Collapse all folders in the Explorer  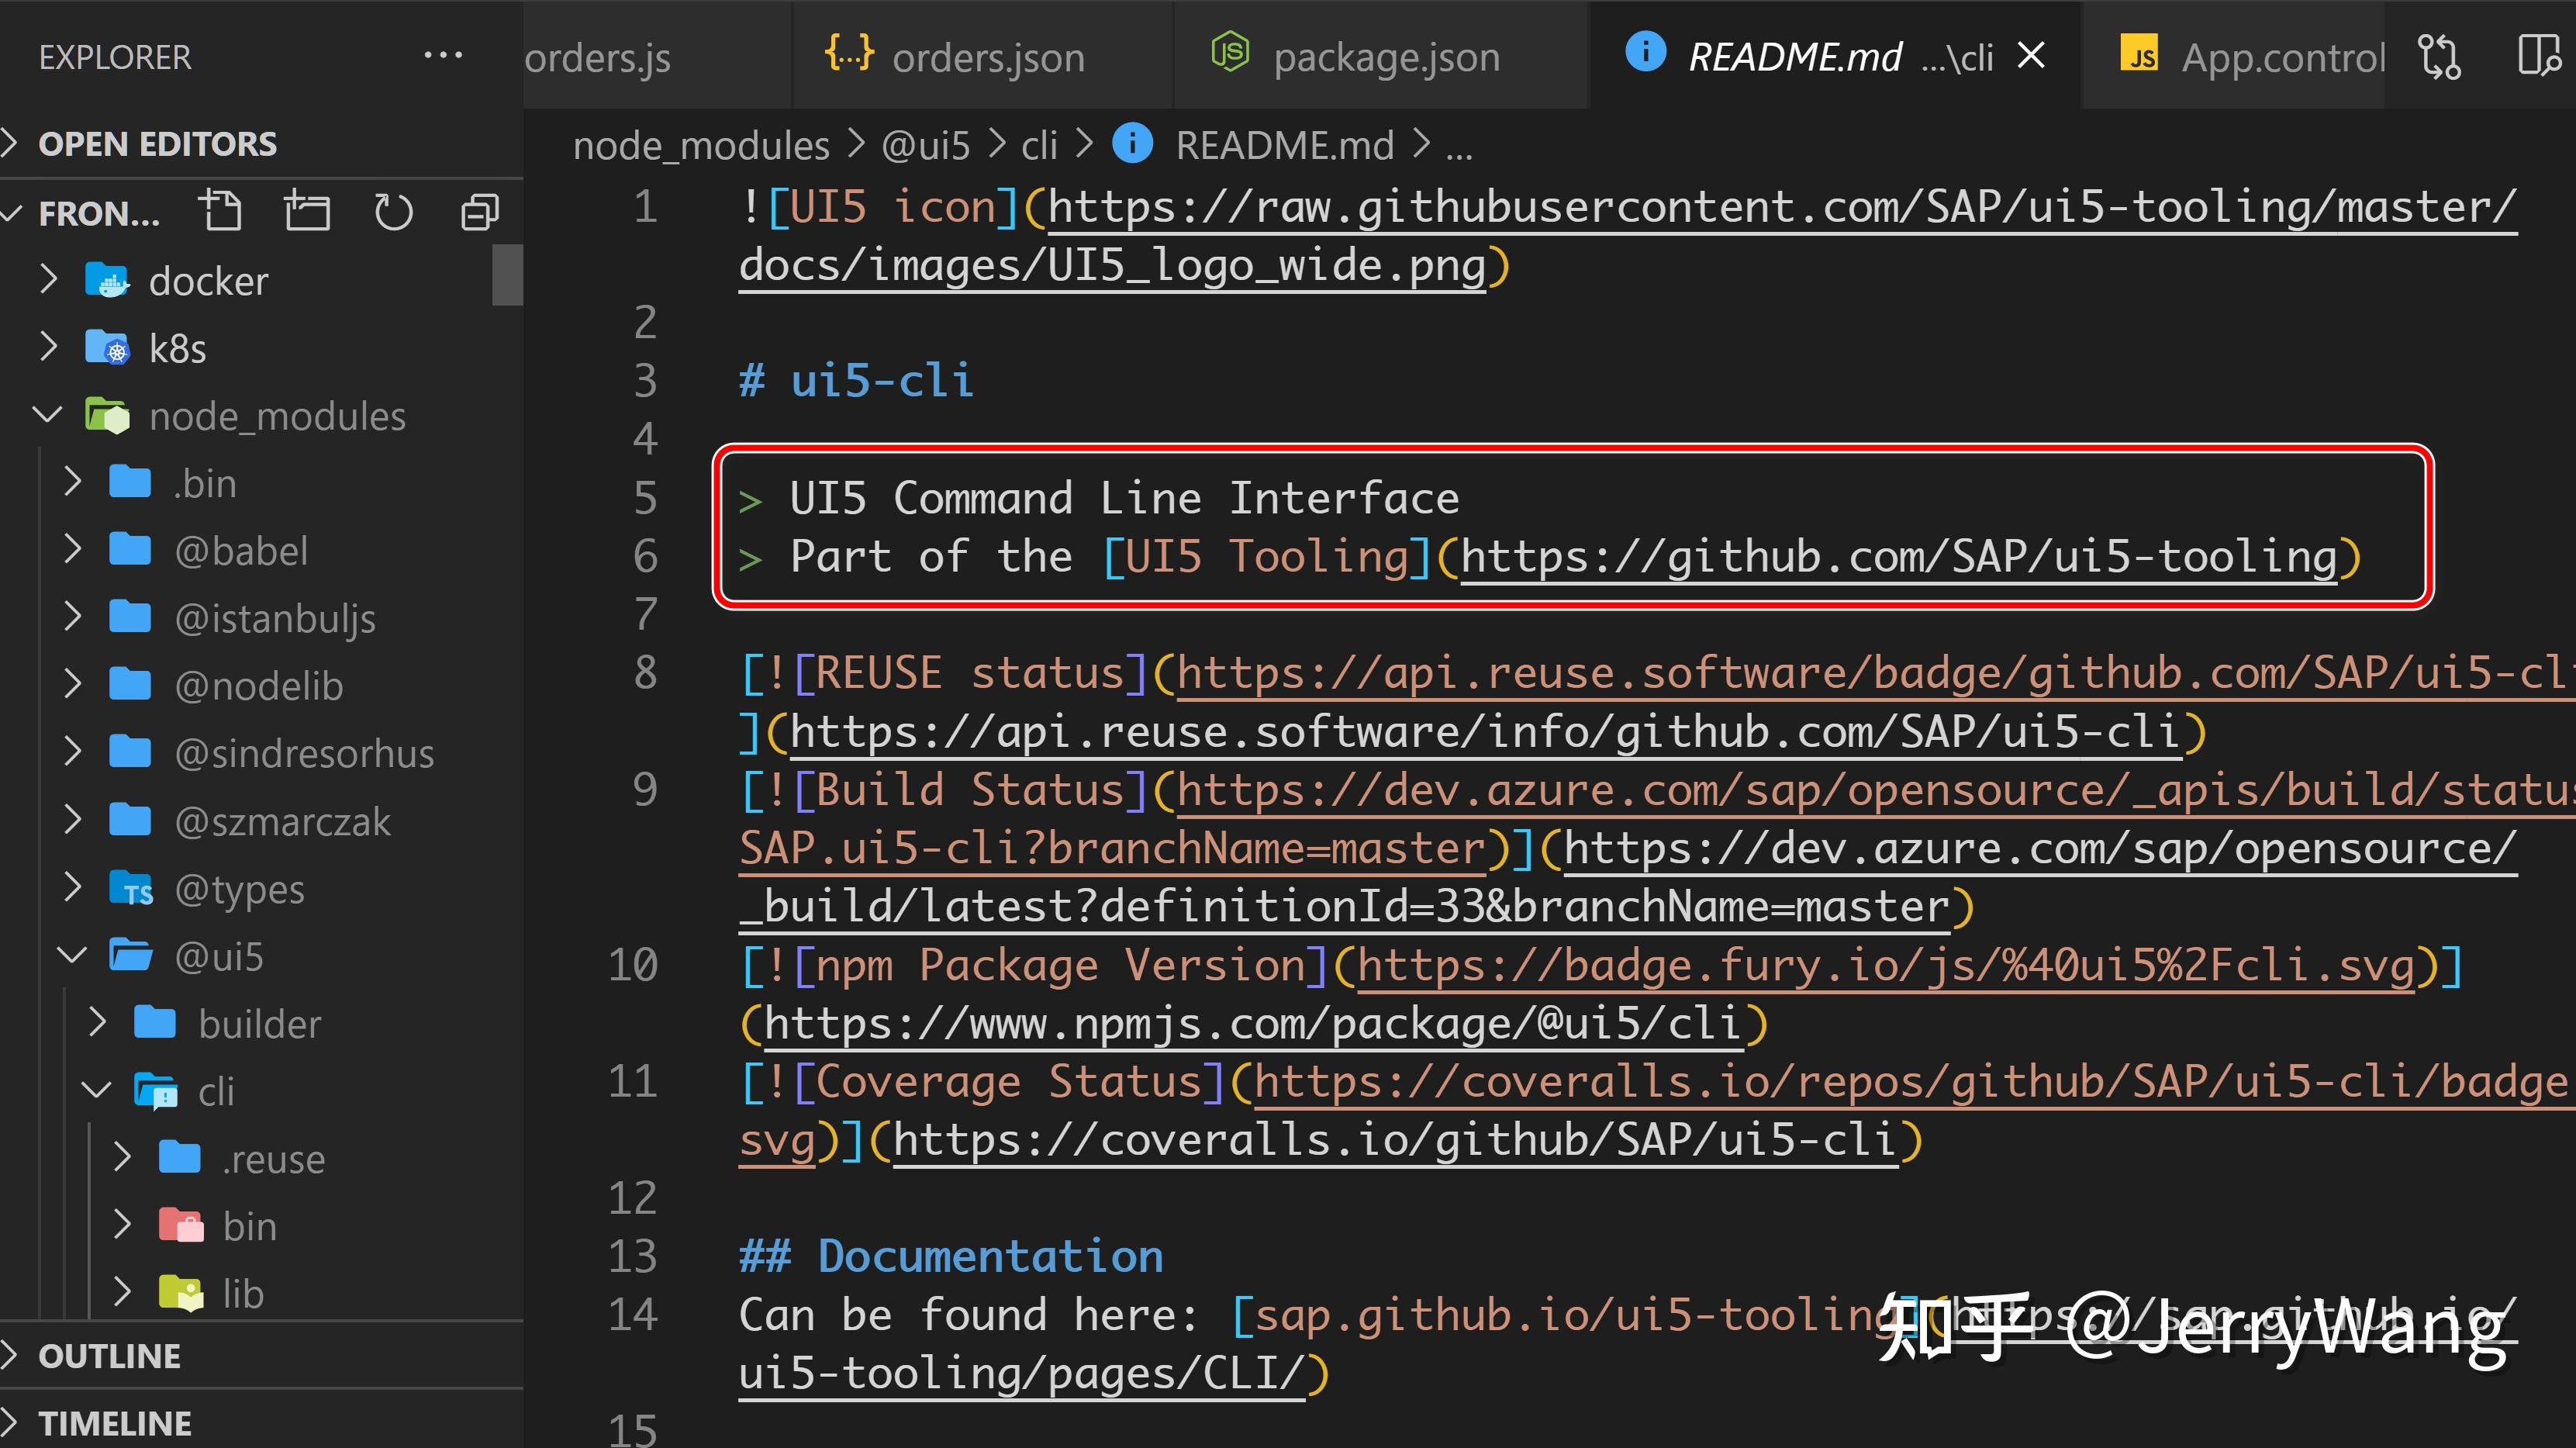click(x=479, y=211)
